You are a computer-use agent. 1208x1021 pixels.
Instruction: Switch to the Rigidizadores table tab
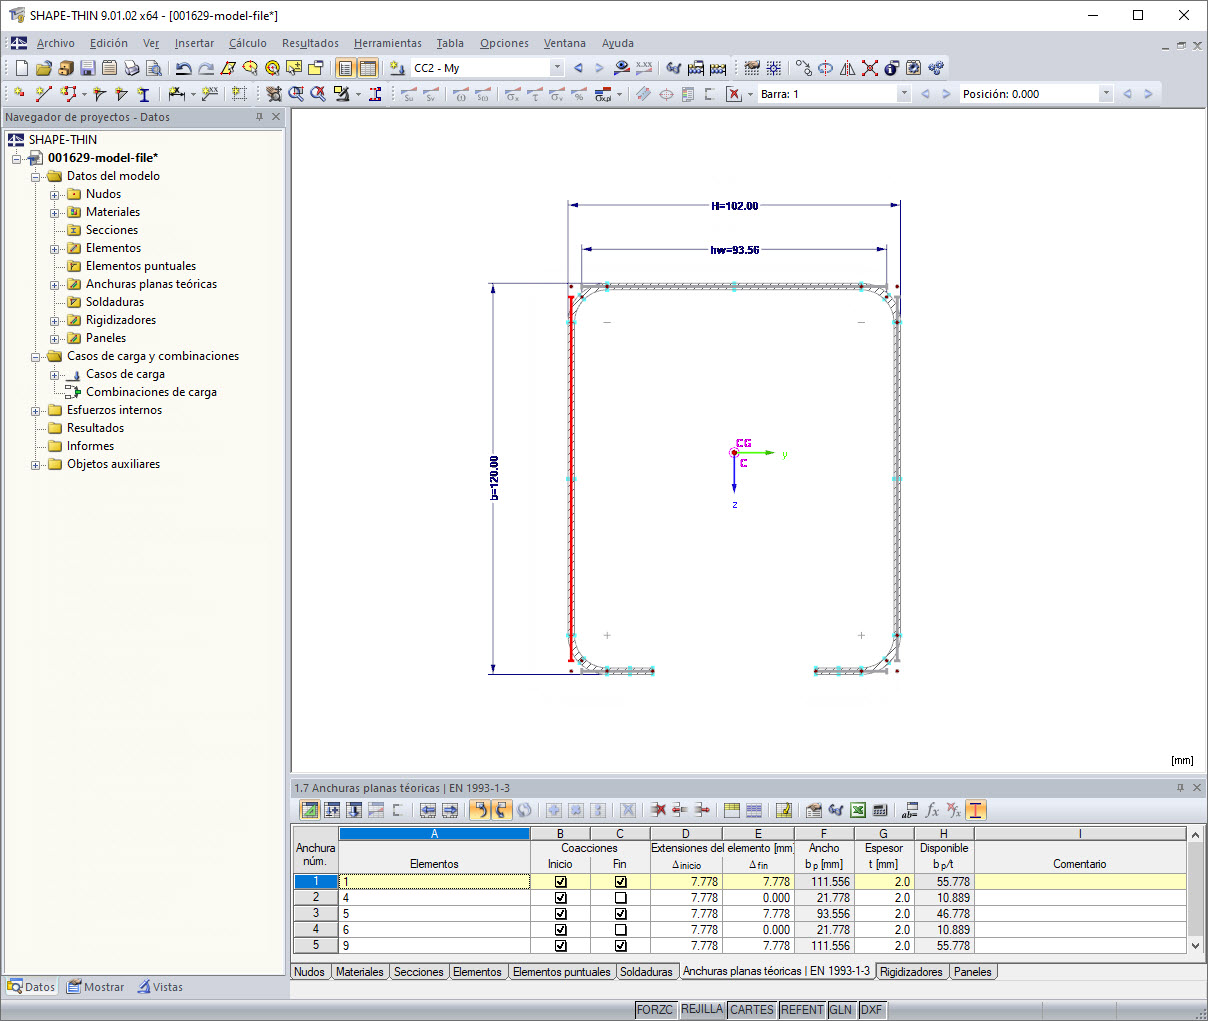911,972
